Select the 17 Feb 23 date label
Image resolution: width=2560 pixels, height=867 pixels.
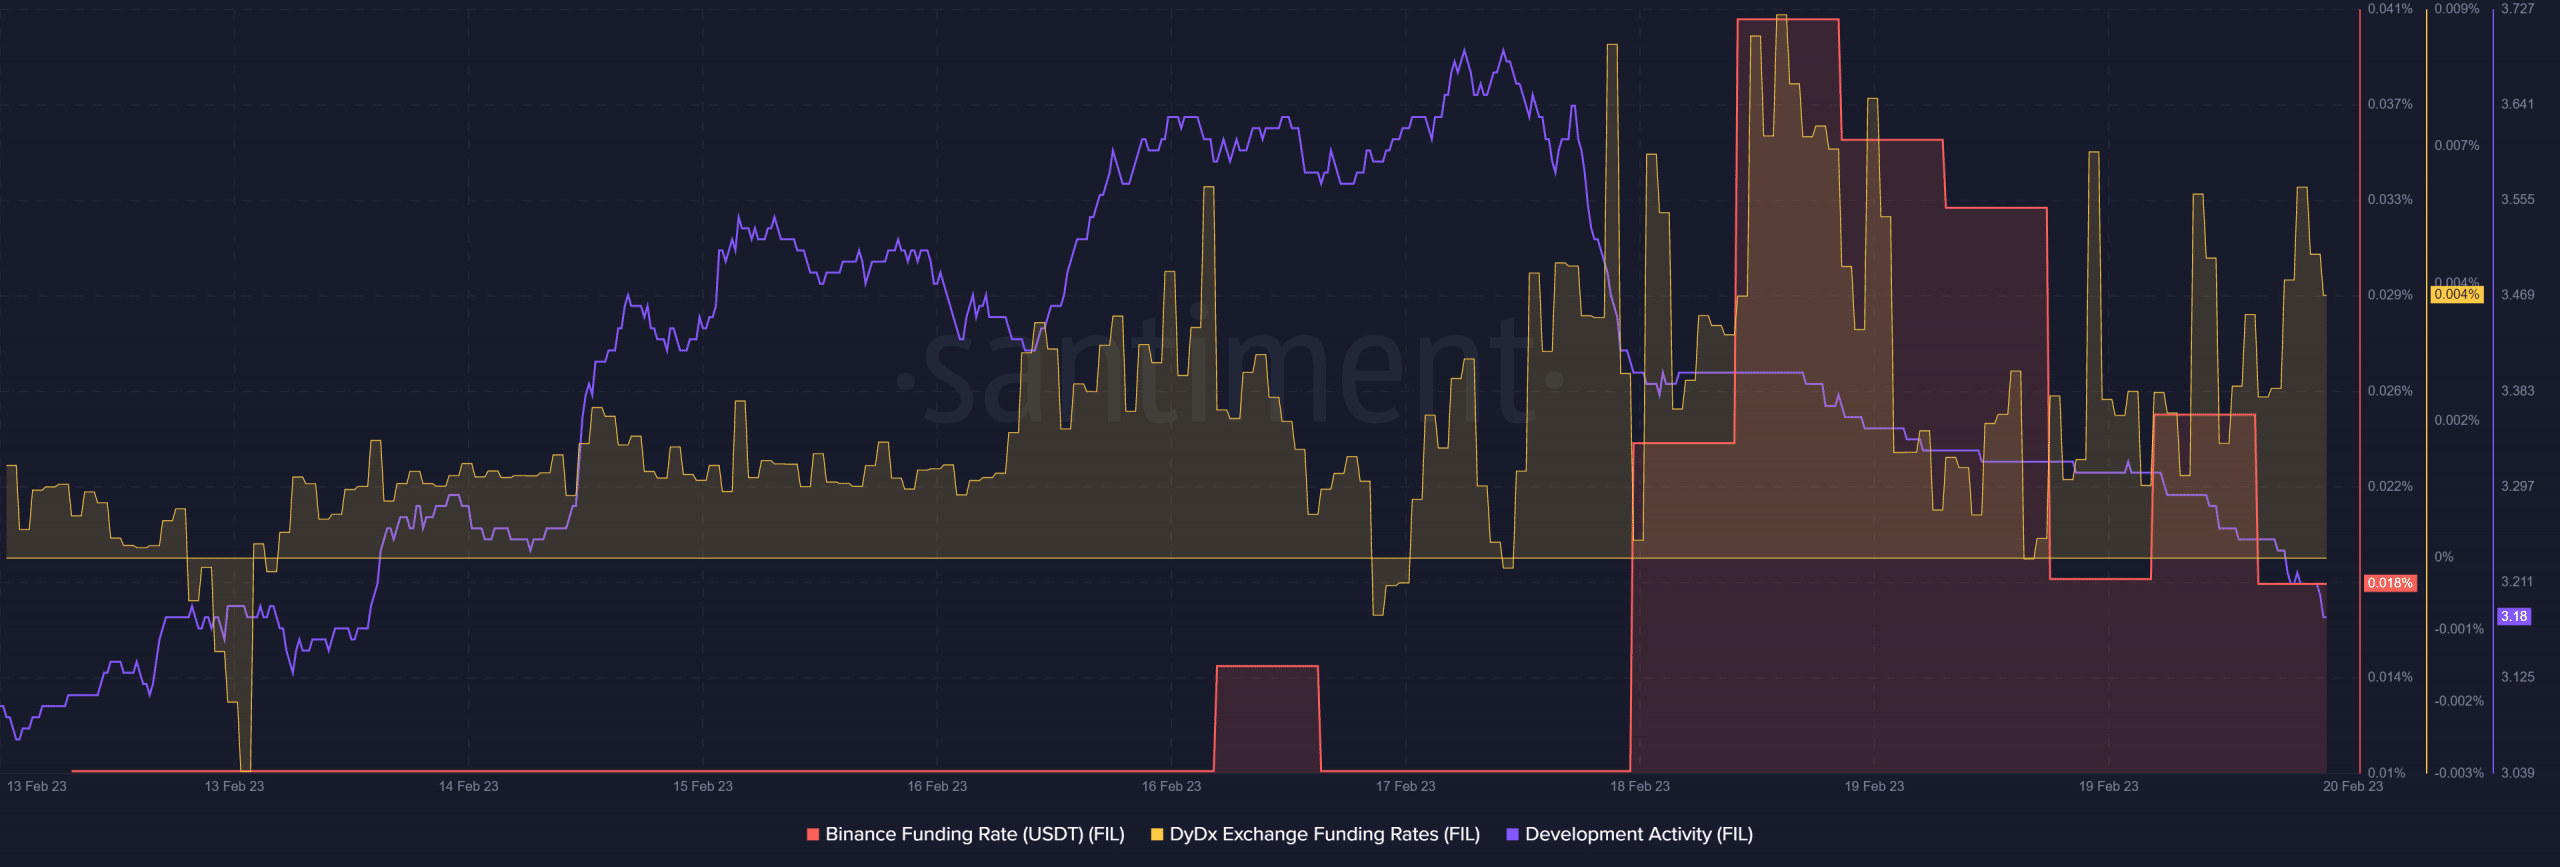point(1405,786)
